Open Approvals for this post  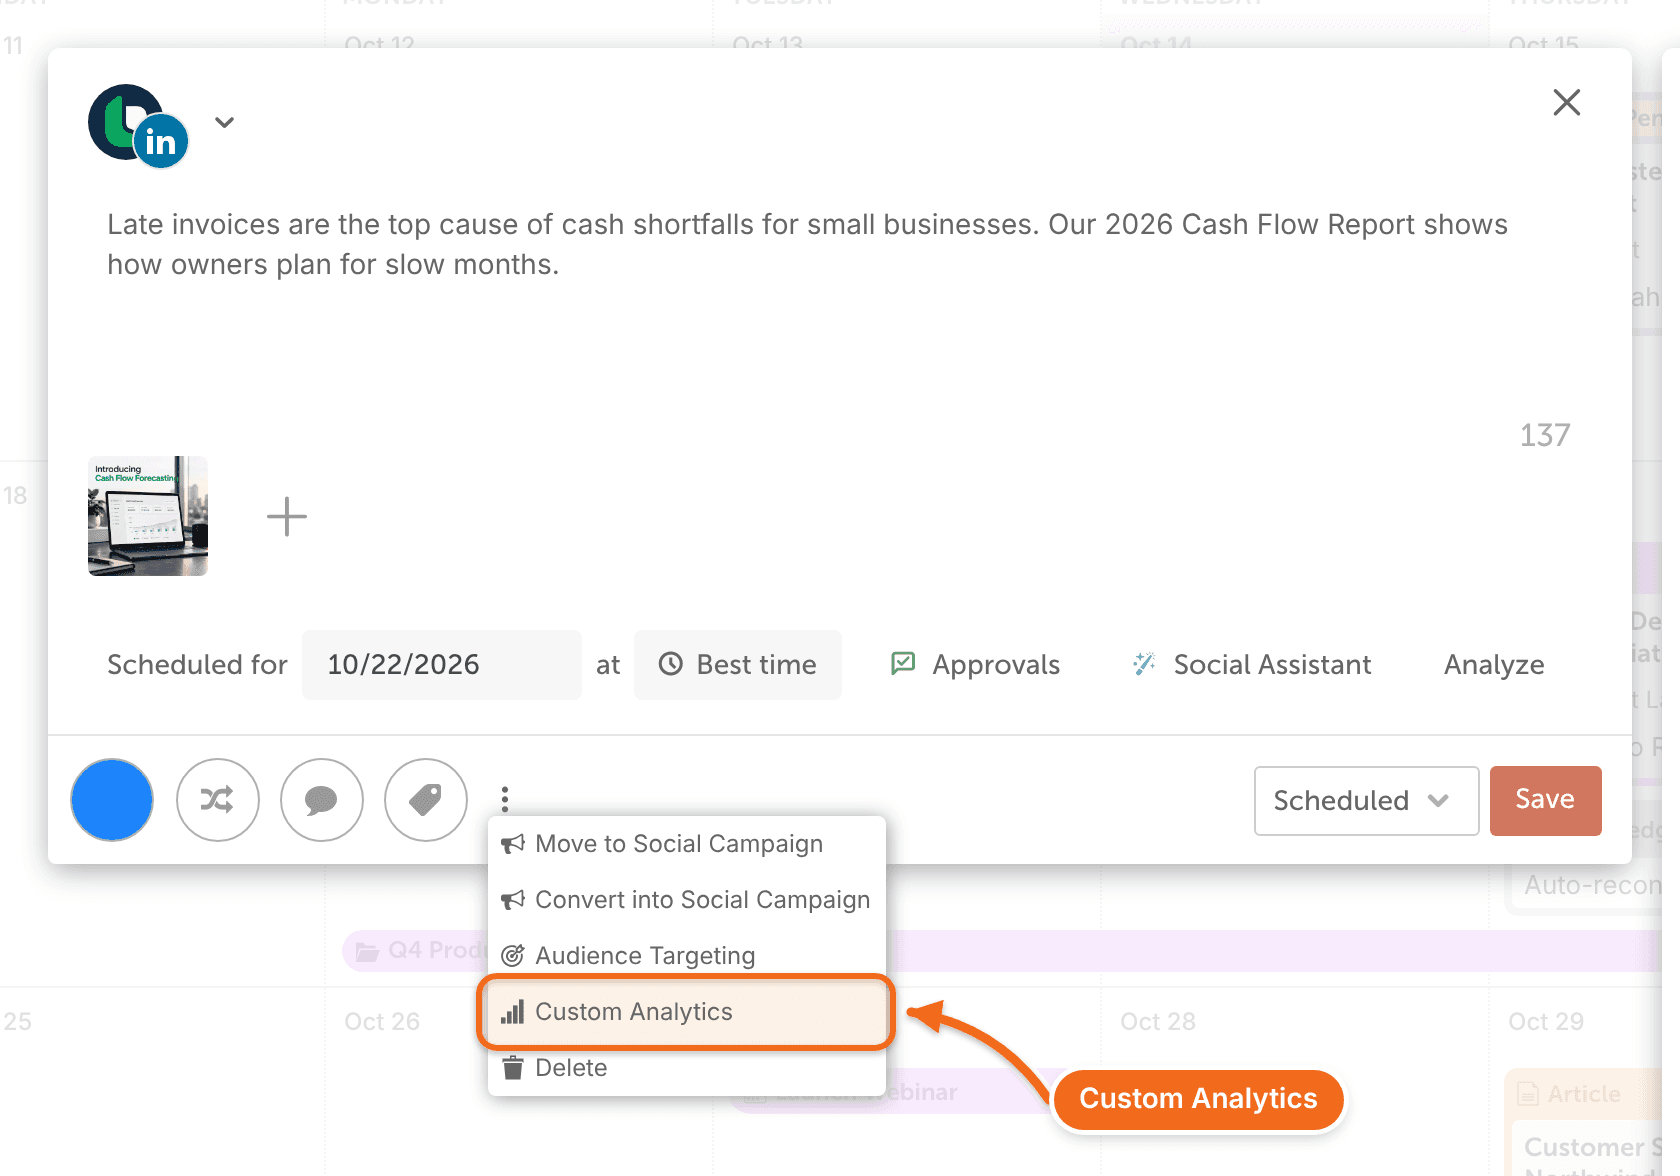click(975, 665)
